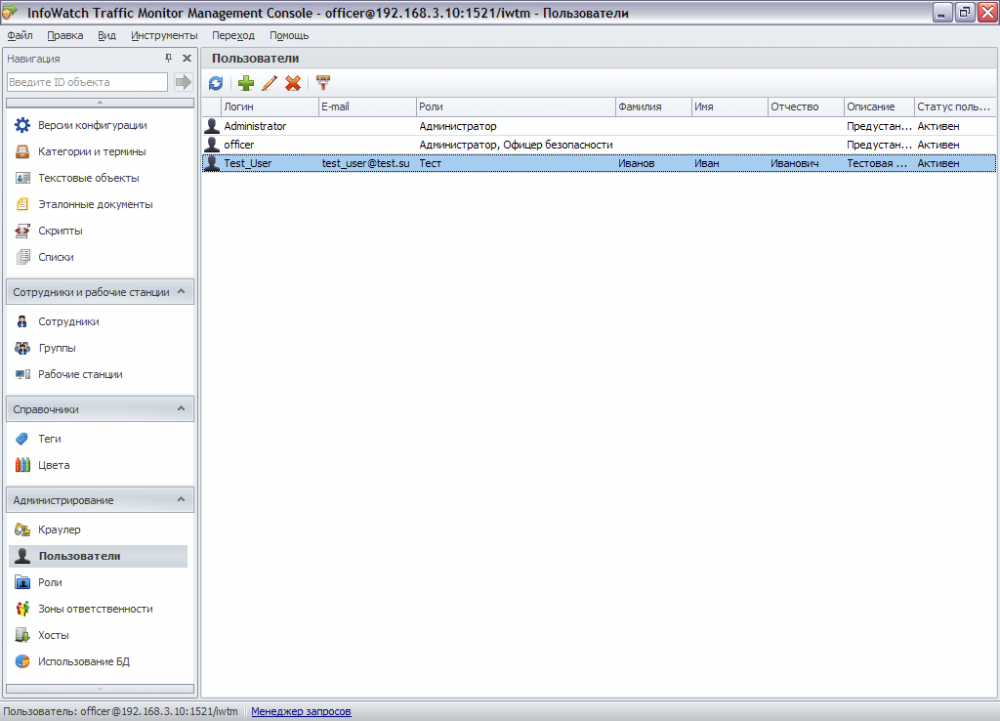
Task: Open the Менеджер запросов link
Action: pos(301,711)
